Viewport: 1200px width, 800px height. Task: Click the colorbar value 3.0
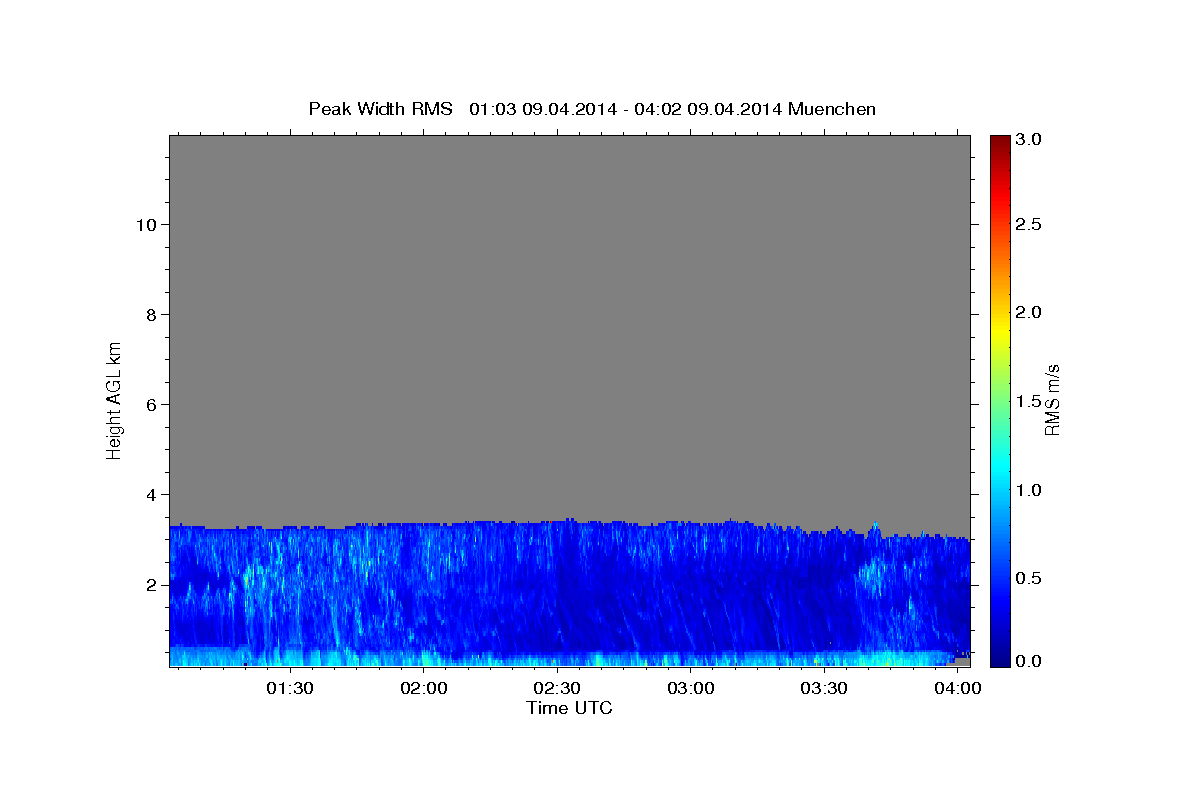[1029, 139]
